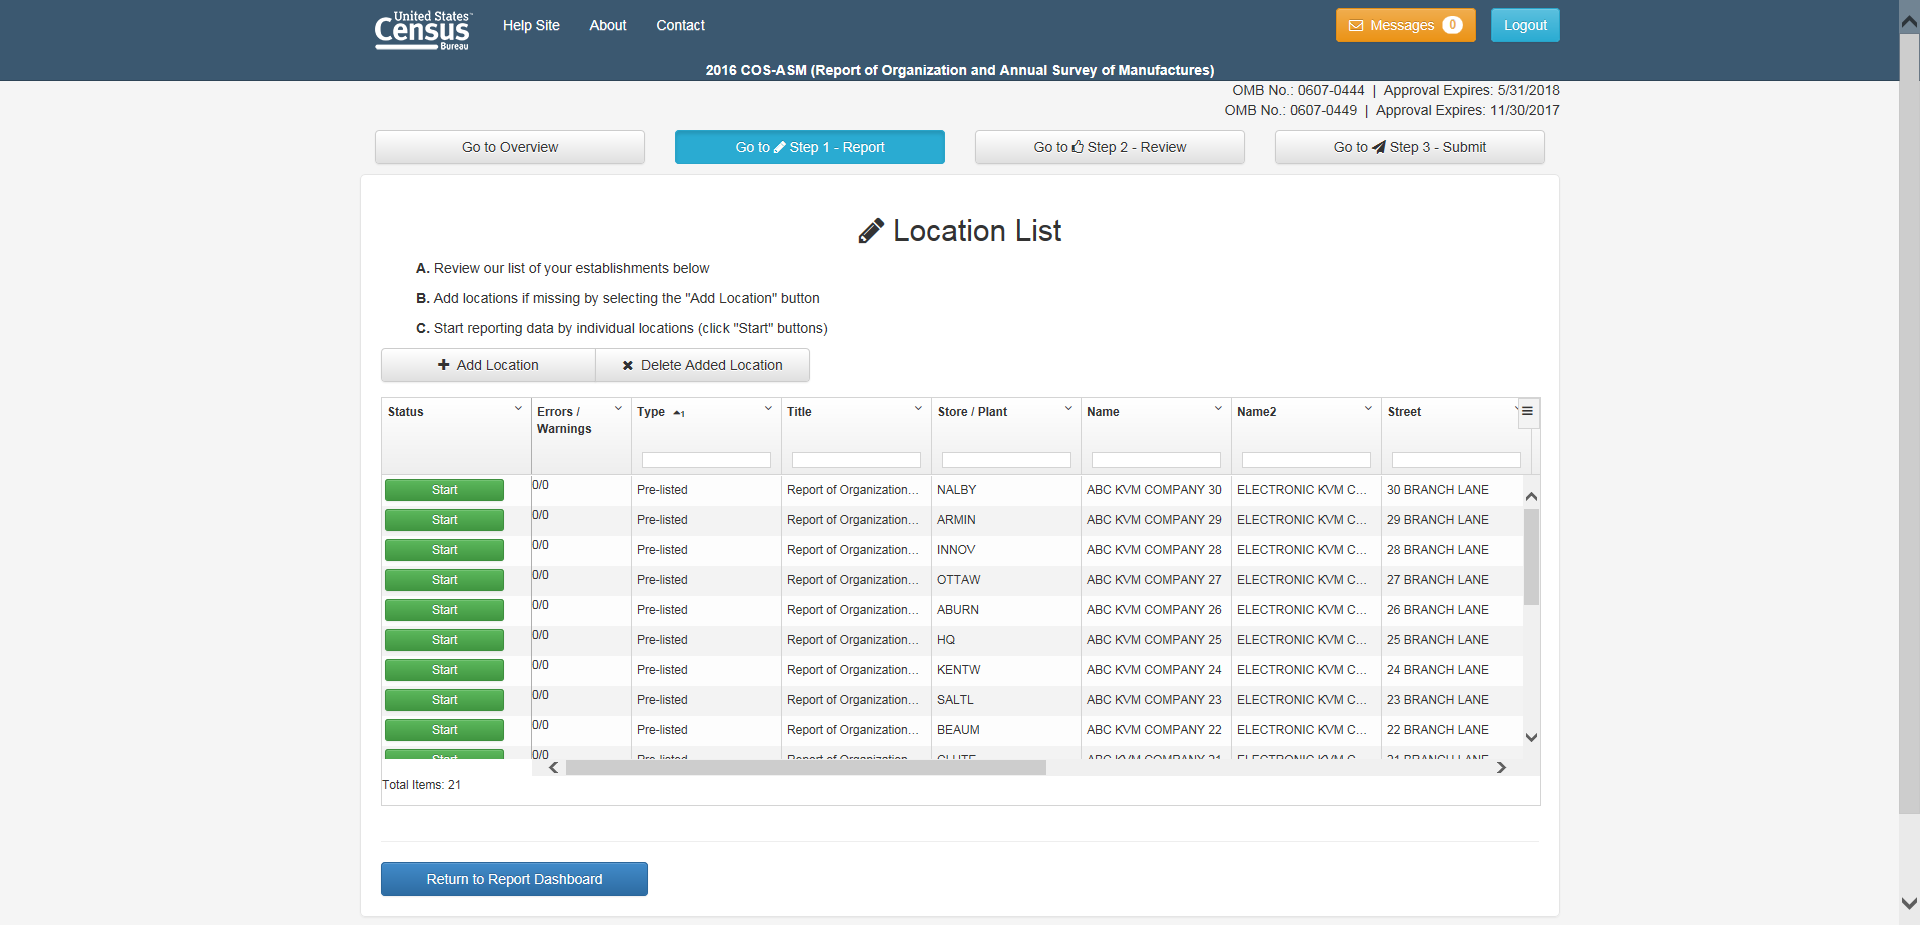The height and width of the screenshot is (925, 1920).
Task: Click the sort arrow beside Type header
Action: tap(679, 413)
